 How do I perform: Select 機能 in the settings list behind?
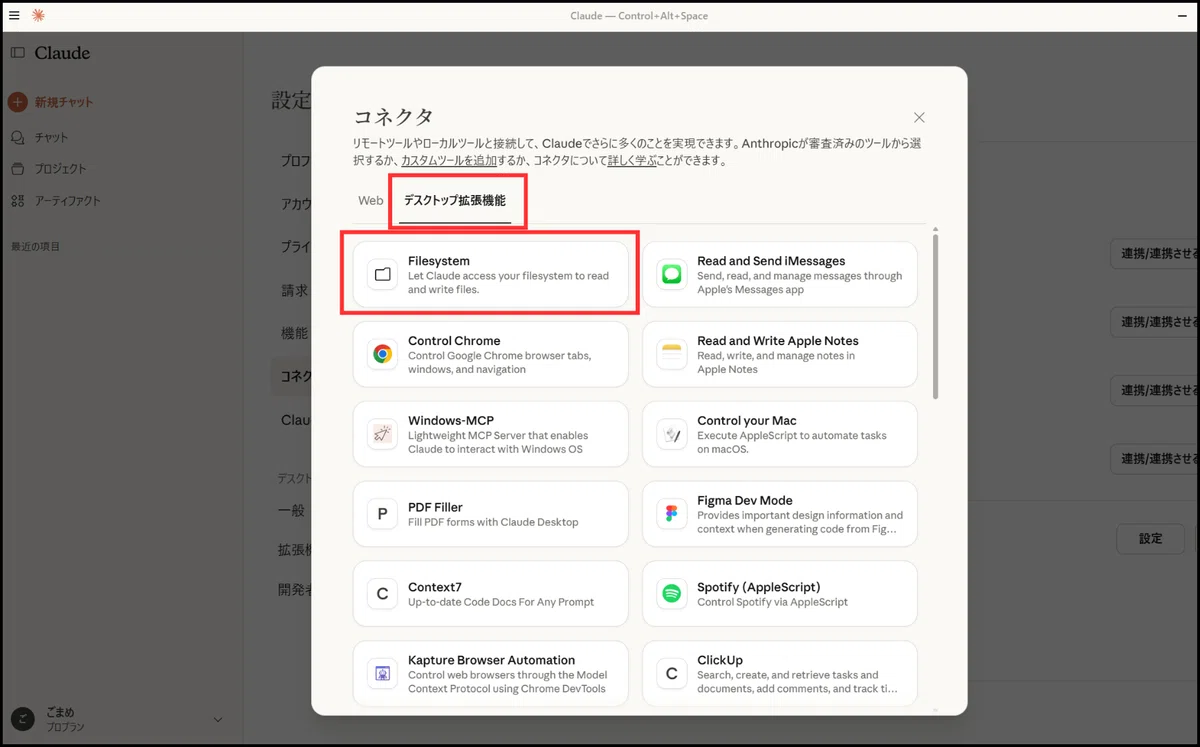[x=294, y=333]
